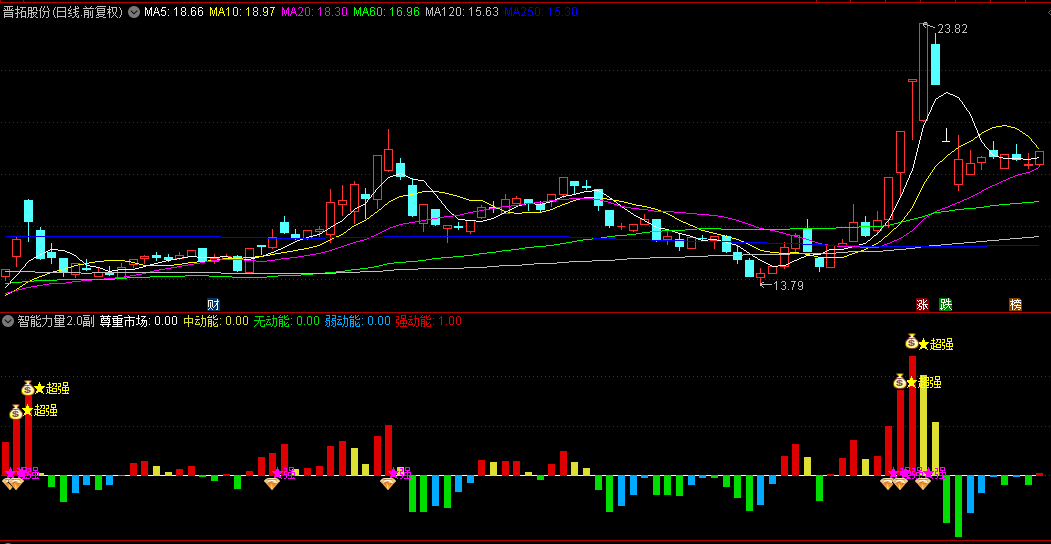Click the lower money bag icon at the far left

coord(15,411)
